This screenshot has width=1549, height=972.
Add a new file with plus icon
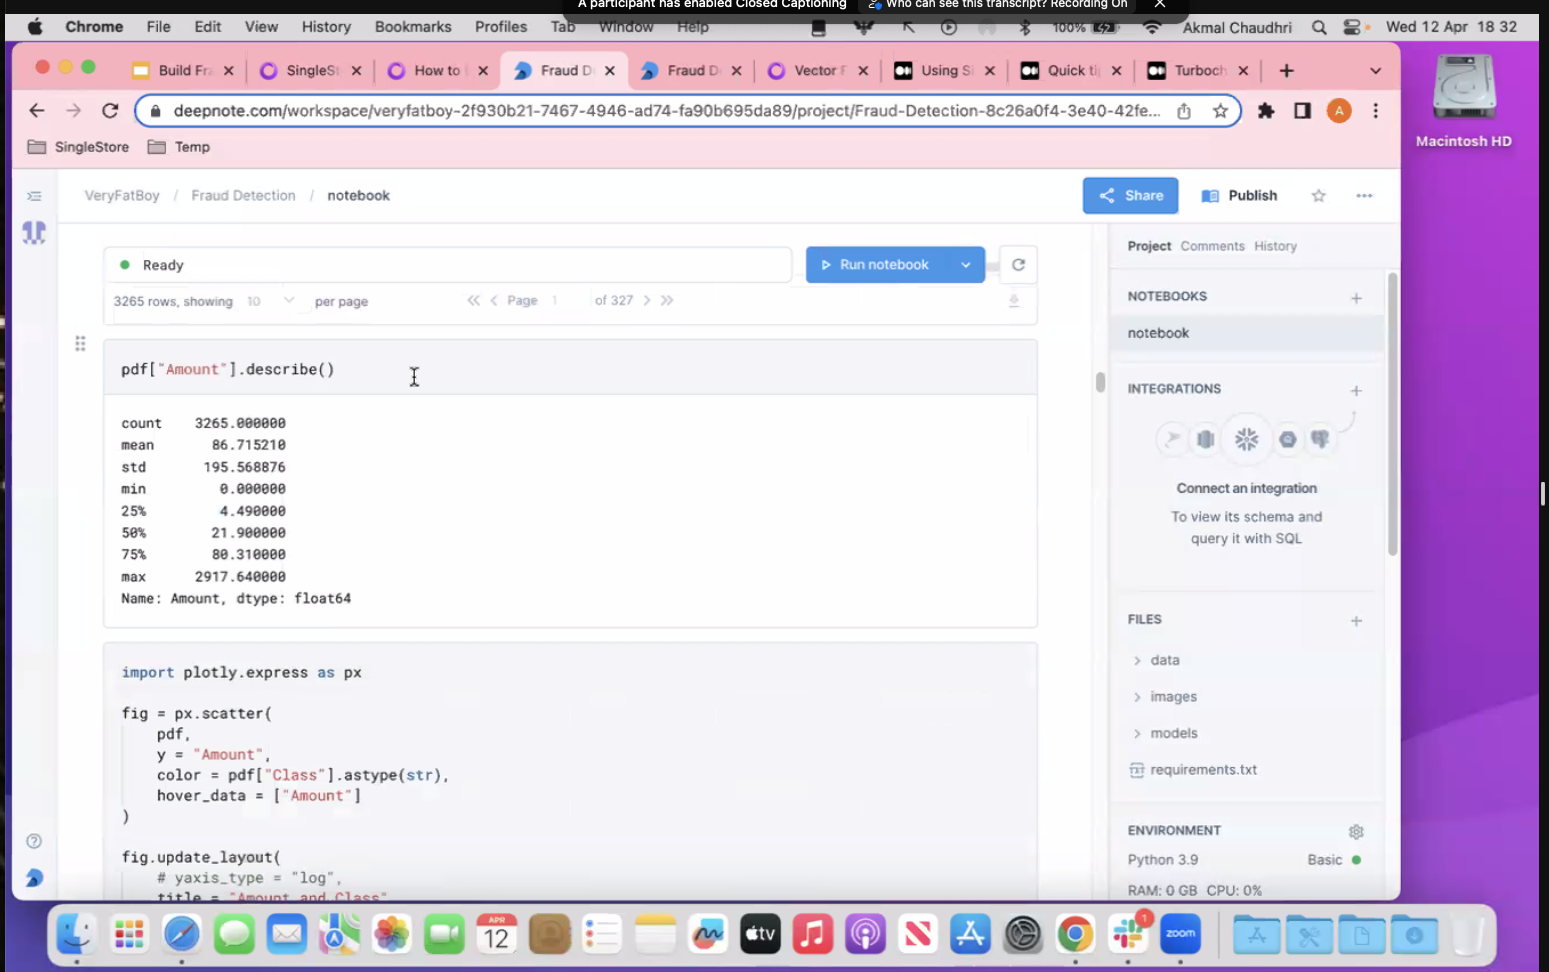[1356, 620]
